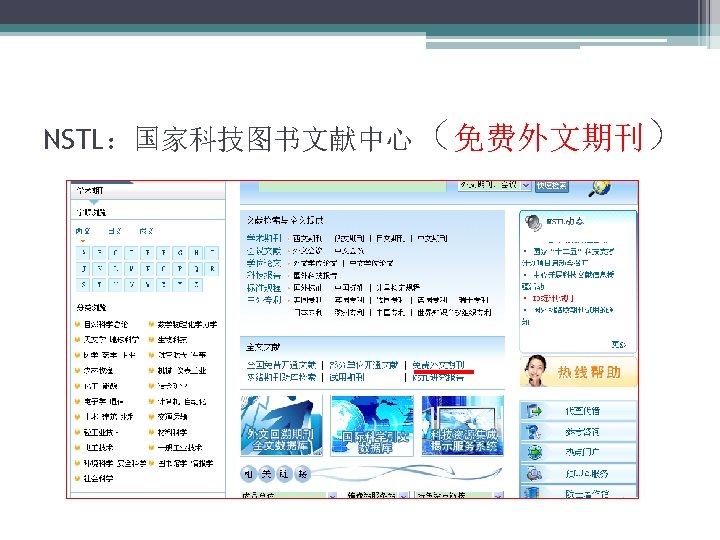The image size is (720, 540).
Task: Open the red news item in NSTL动态
Action: [x=553, y=298]
